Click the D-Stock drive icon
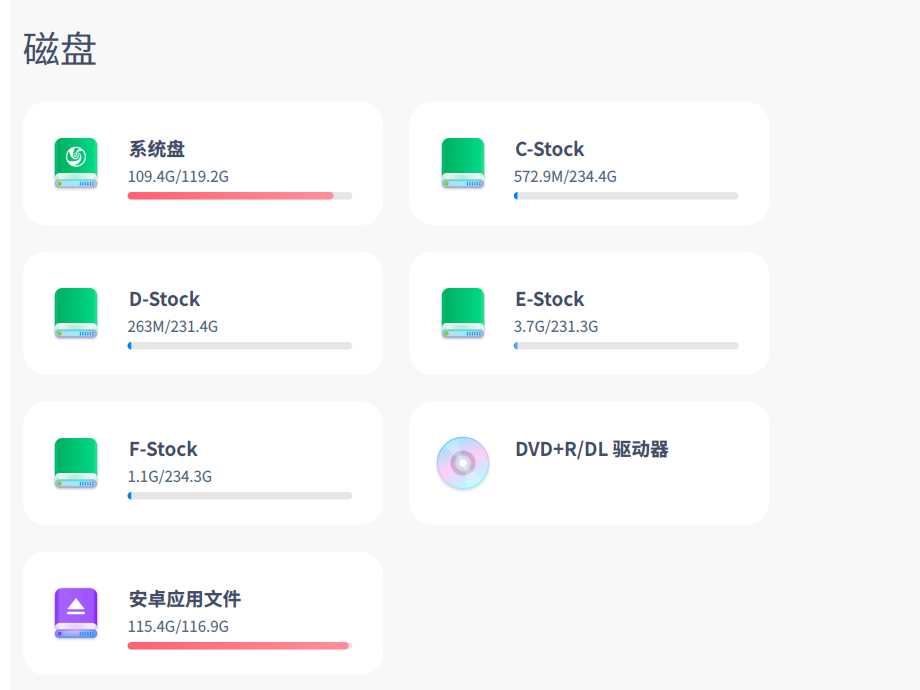The image size is (920, 690). point(76,313)
